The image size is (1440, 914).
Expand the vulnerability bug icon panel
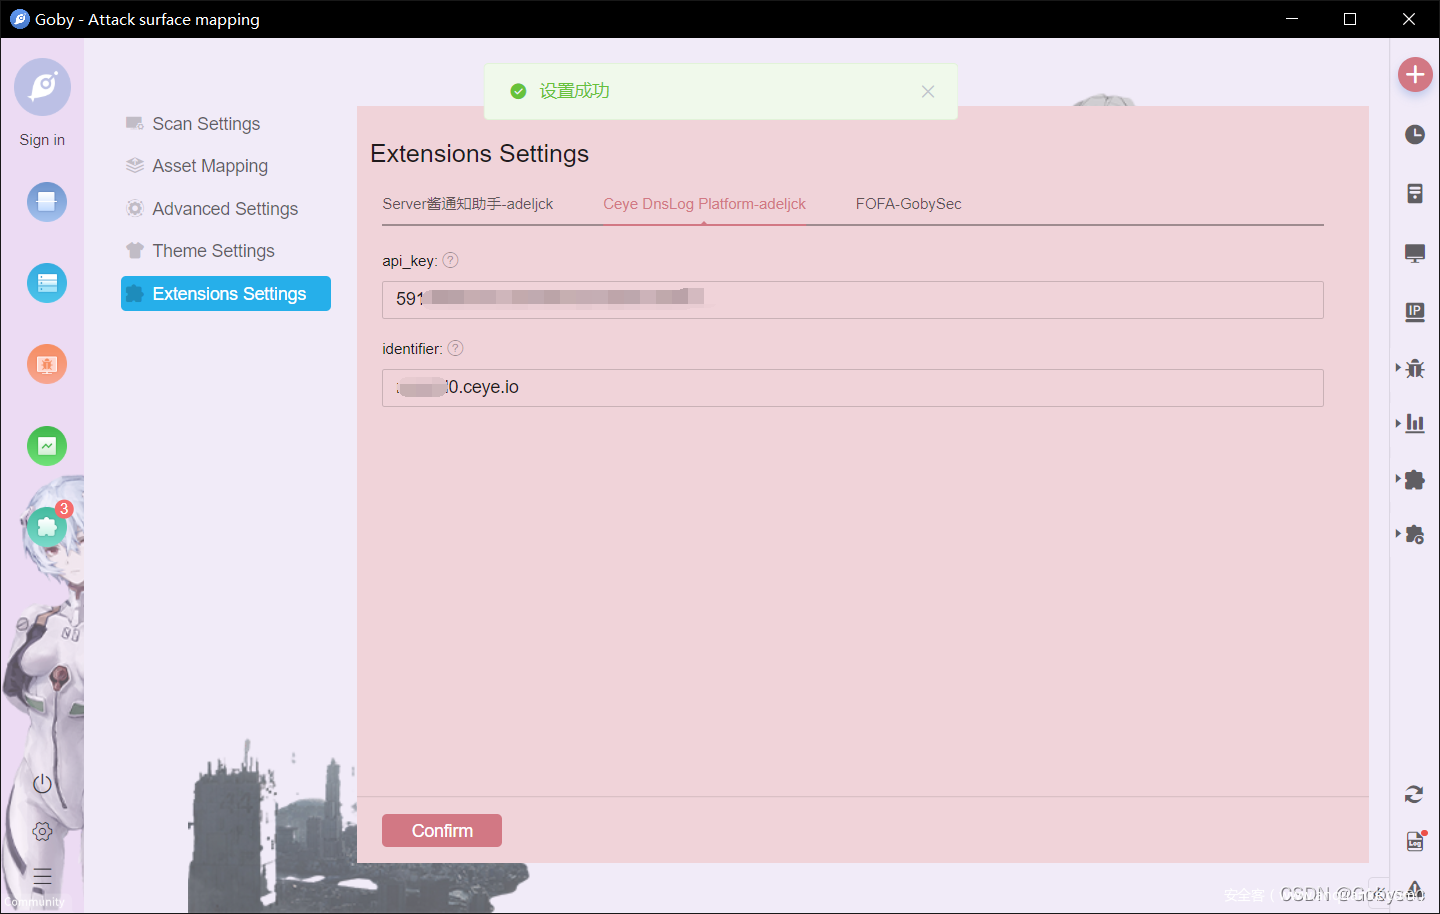coord(1414,368)
